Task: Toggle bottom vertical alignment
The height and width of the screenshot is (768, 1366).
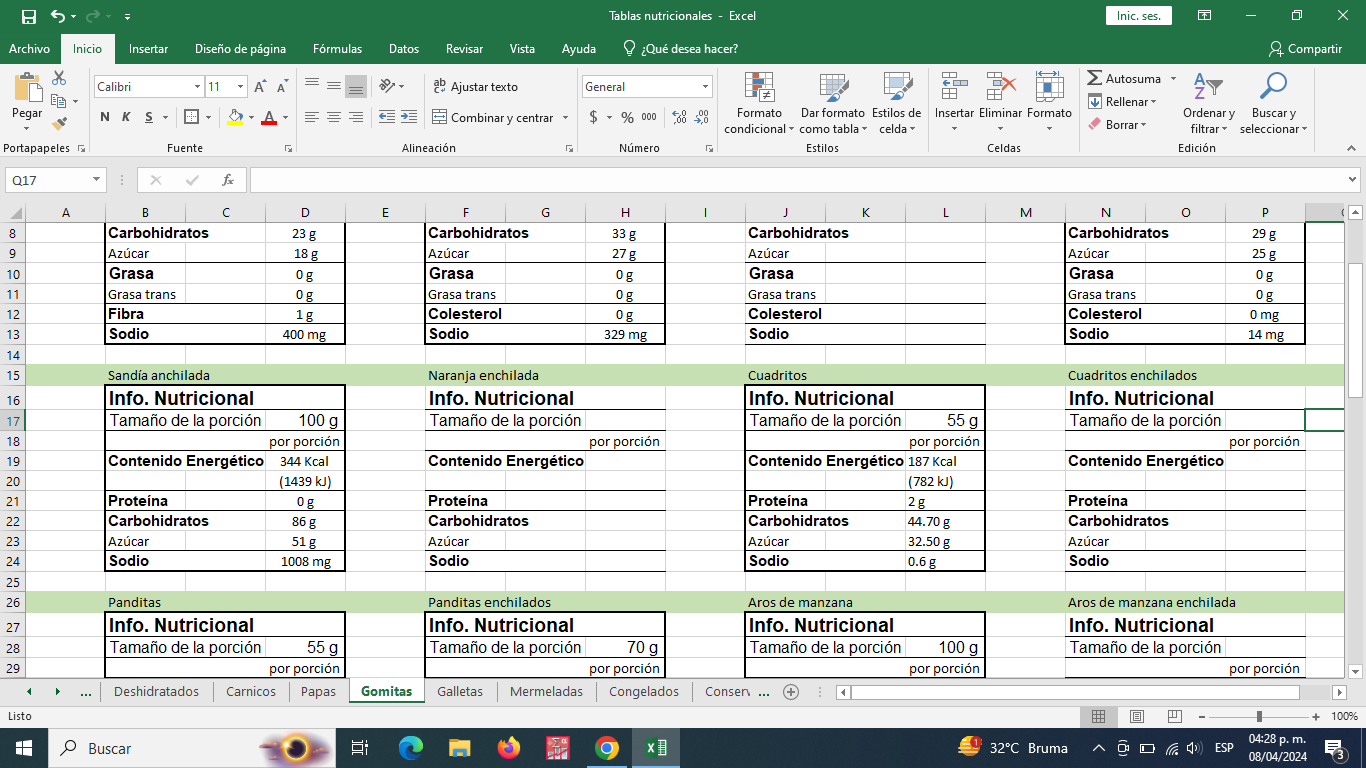Action: (355, 87)
